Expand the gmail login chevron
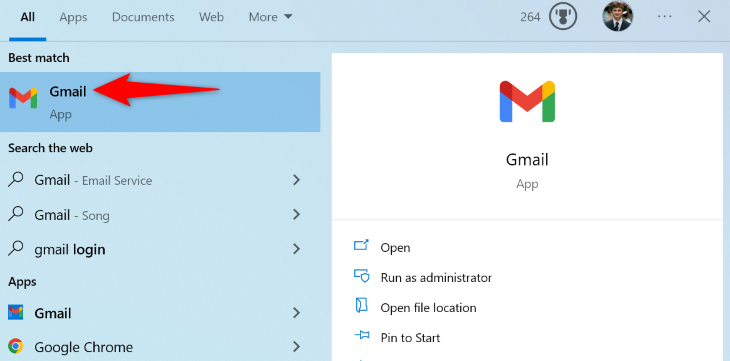Screen dimensions: 730x361 click(296, 249)
